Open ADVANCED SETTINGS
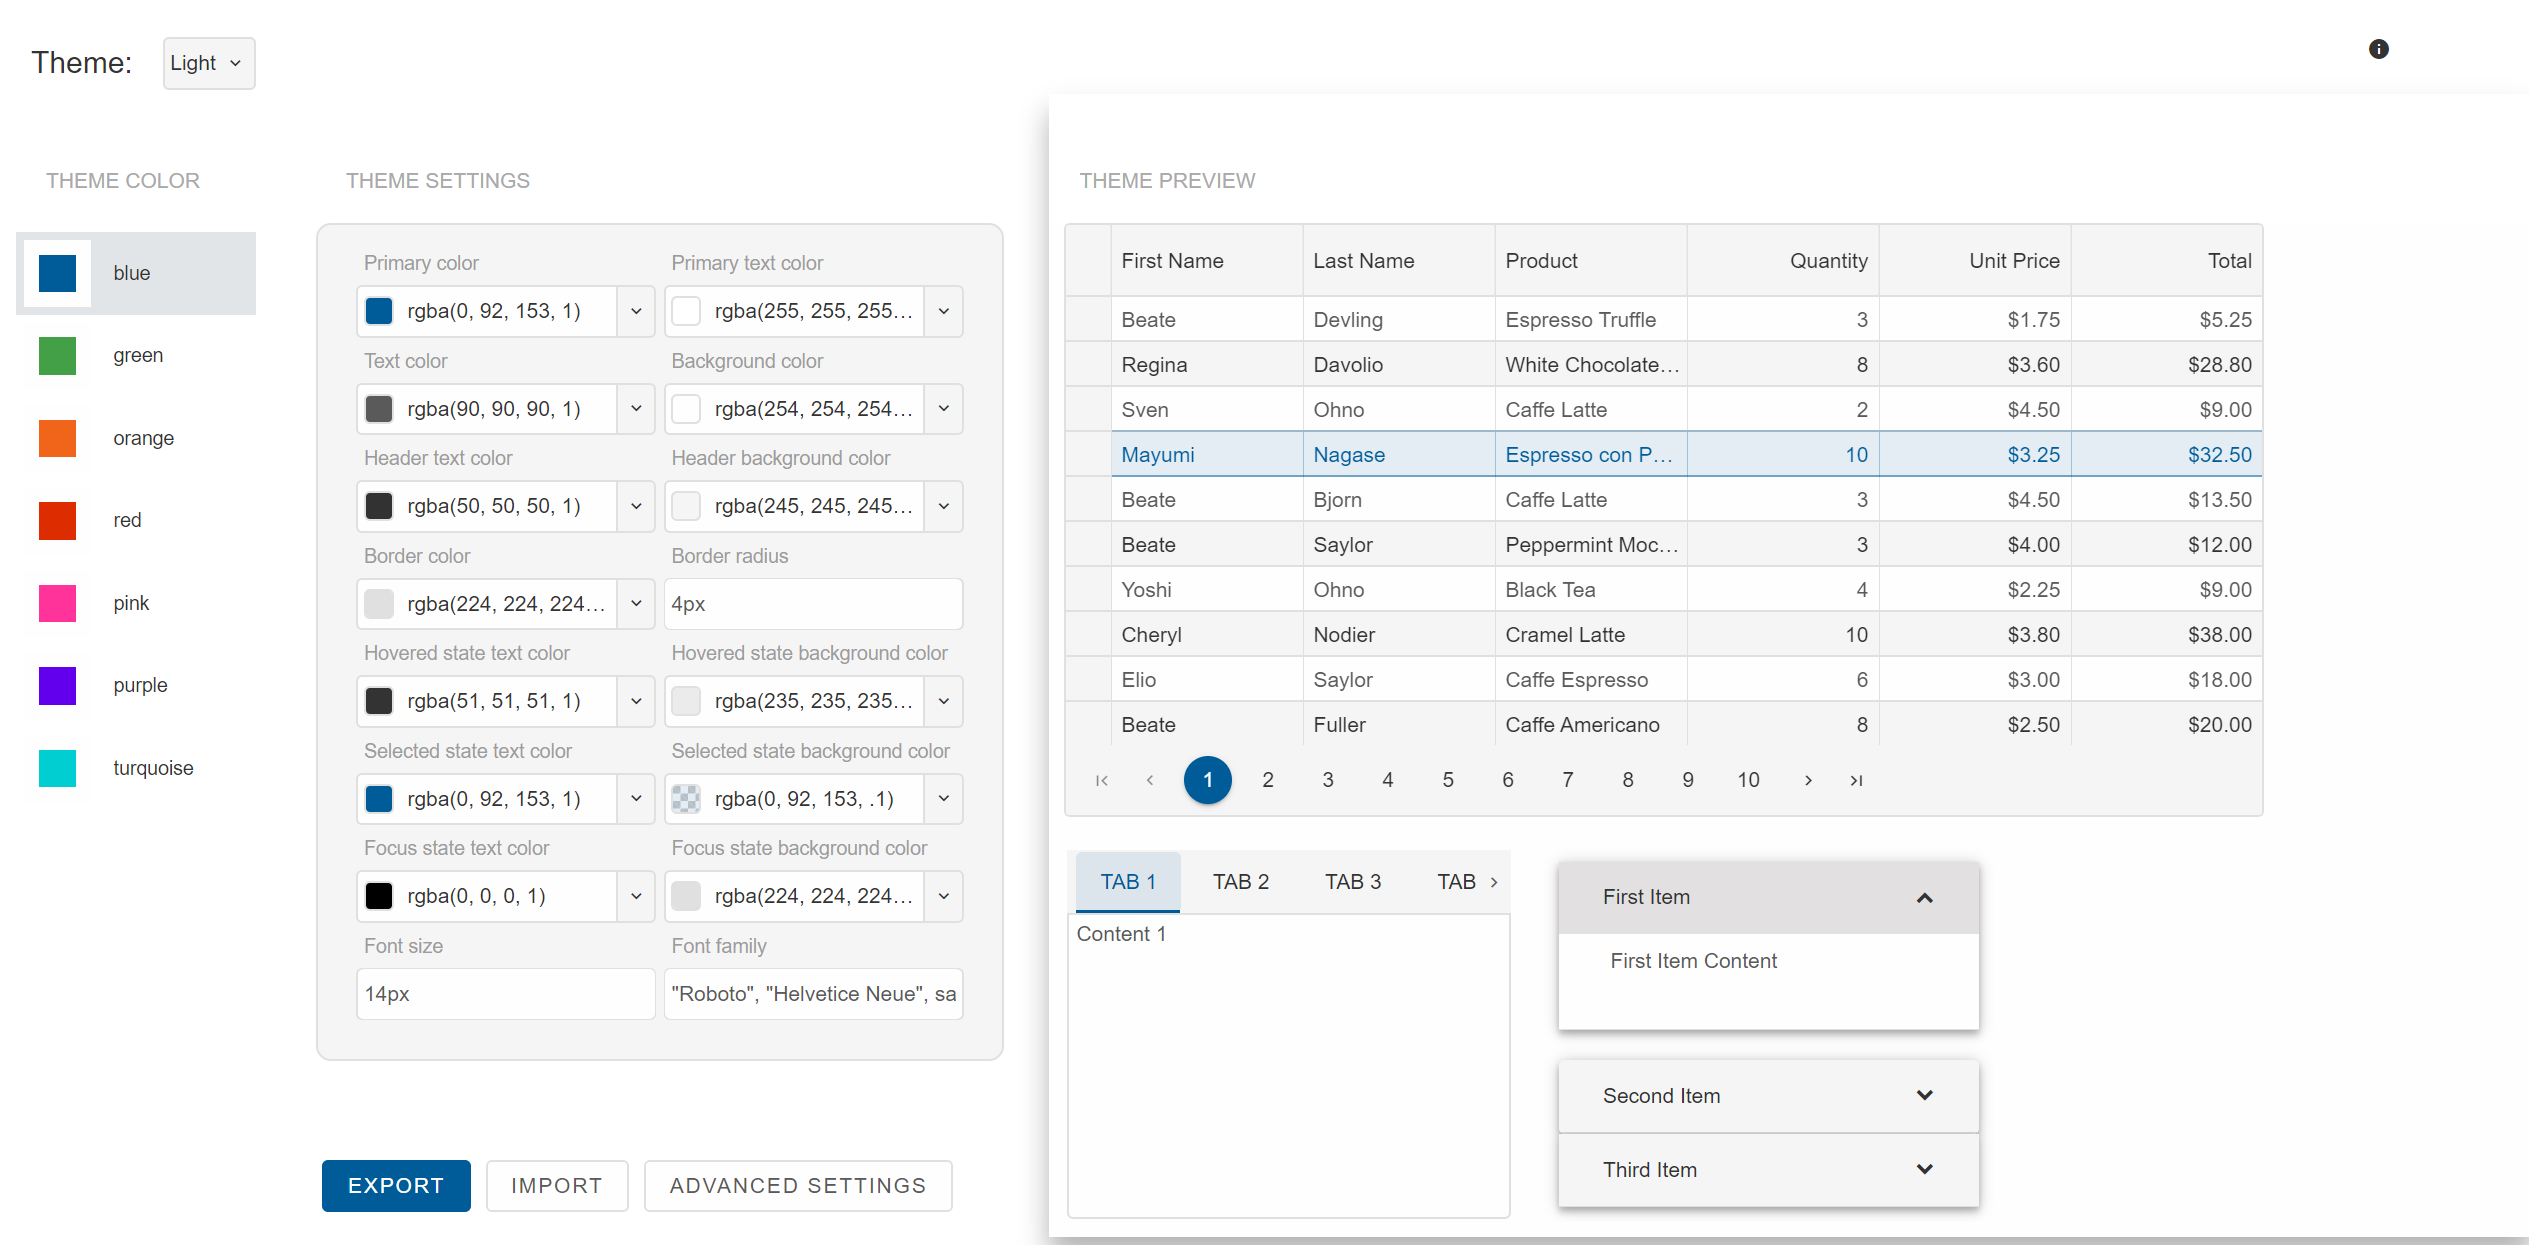 (797, 1186)
